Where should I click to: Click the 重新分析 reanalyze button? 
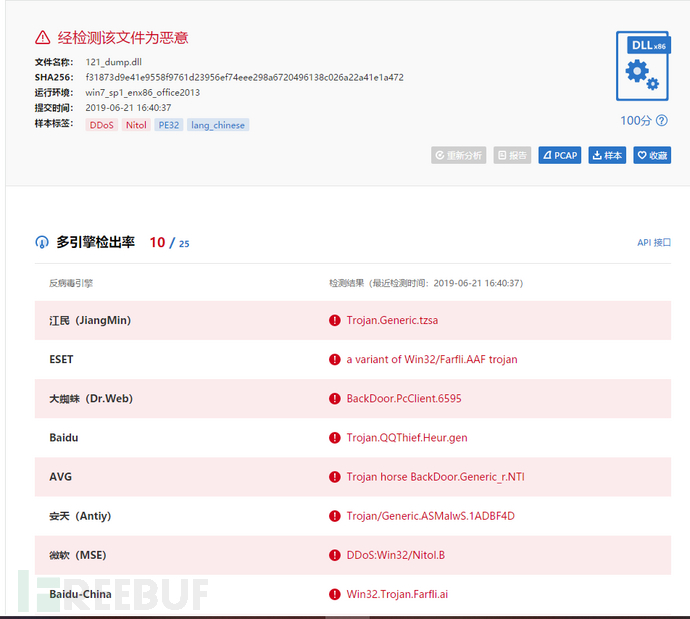click(x=459, y=155)
